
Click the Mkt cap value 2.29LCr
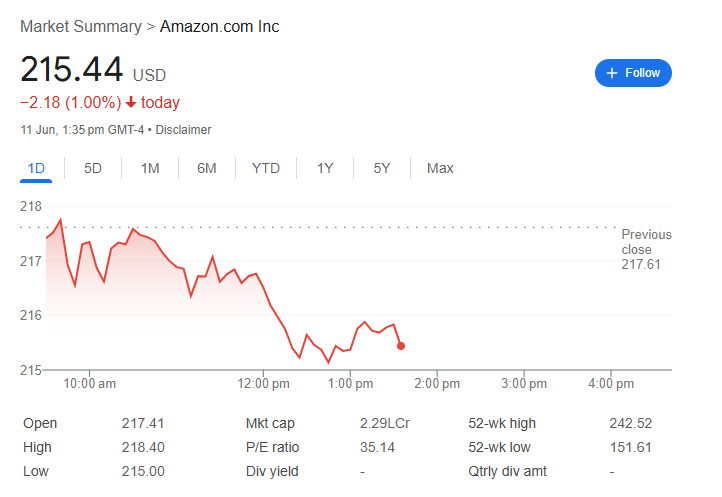[385, 423]
